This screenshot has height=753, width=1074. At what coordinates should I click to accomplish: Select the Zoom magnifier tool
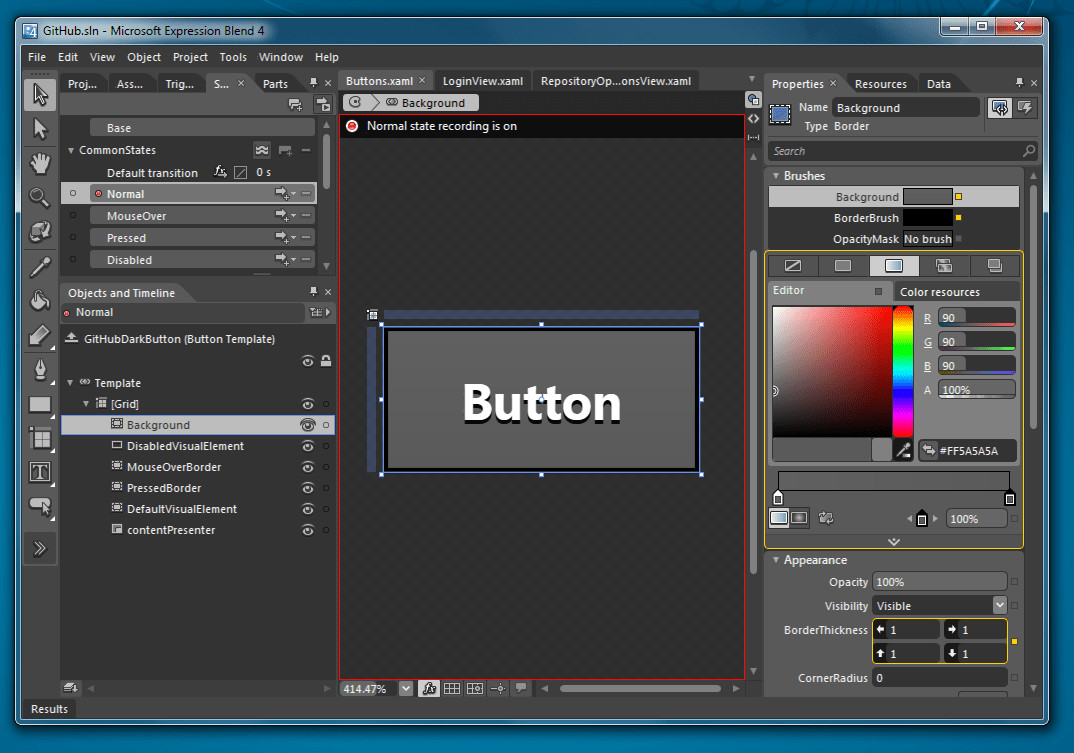coord(40,197)
